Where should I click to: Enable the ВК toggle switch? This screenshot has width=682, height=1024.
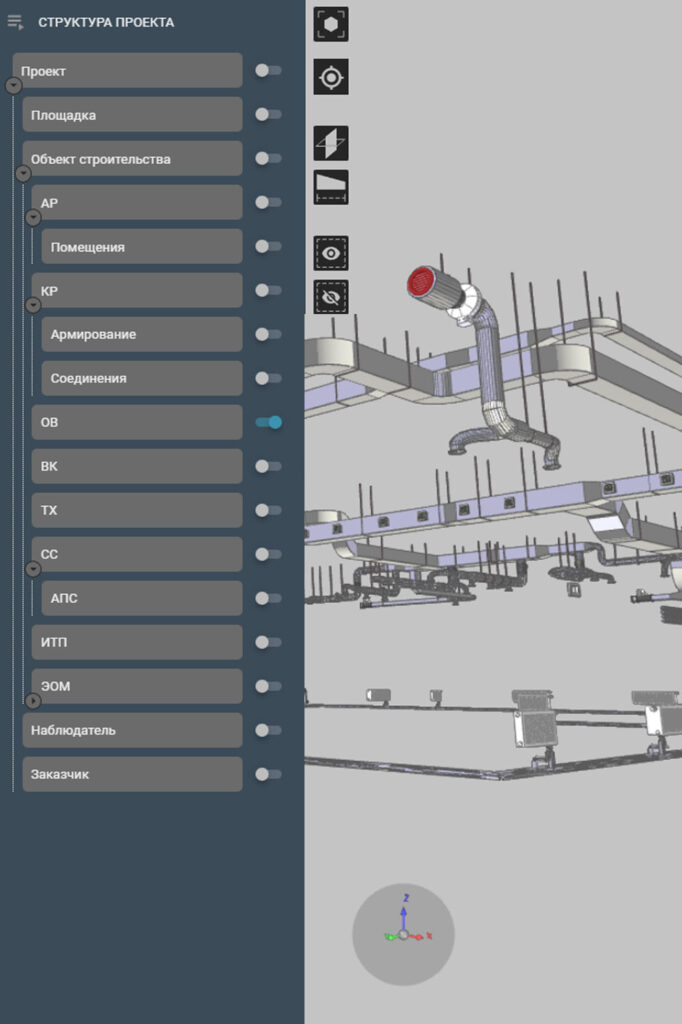click(x=268, y=466)
